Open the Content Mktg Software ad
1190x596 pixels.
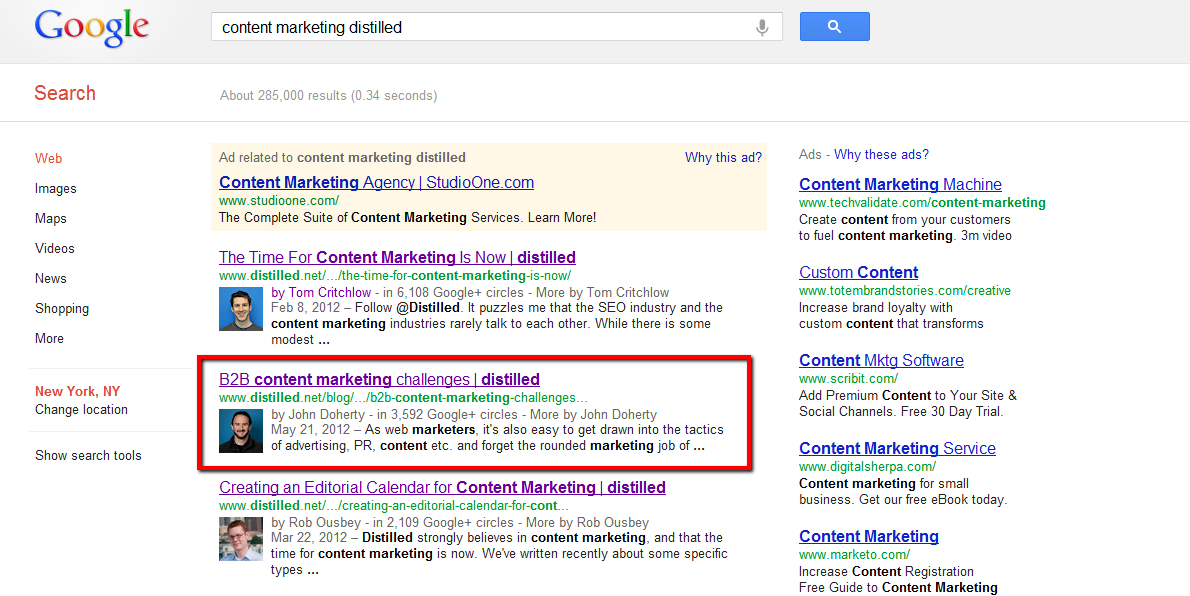click(881, 361)
